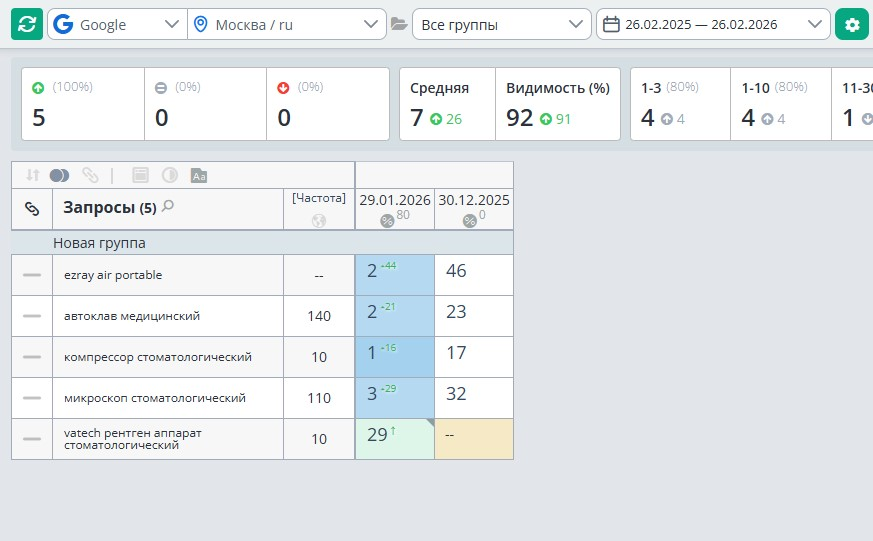
Task: Click the Aa font size icon
Action: (x=199, y=175)
